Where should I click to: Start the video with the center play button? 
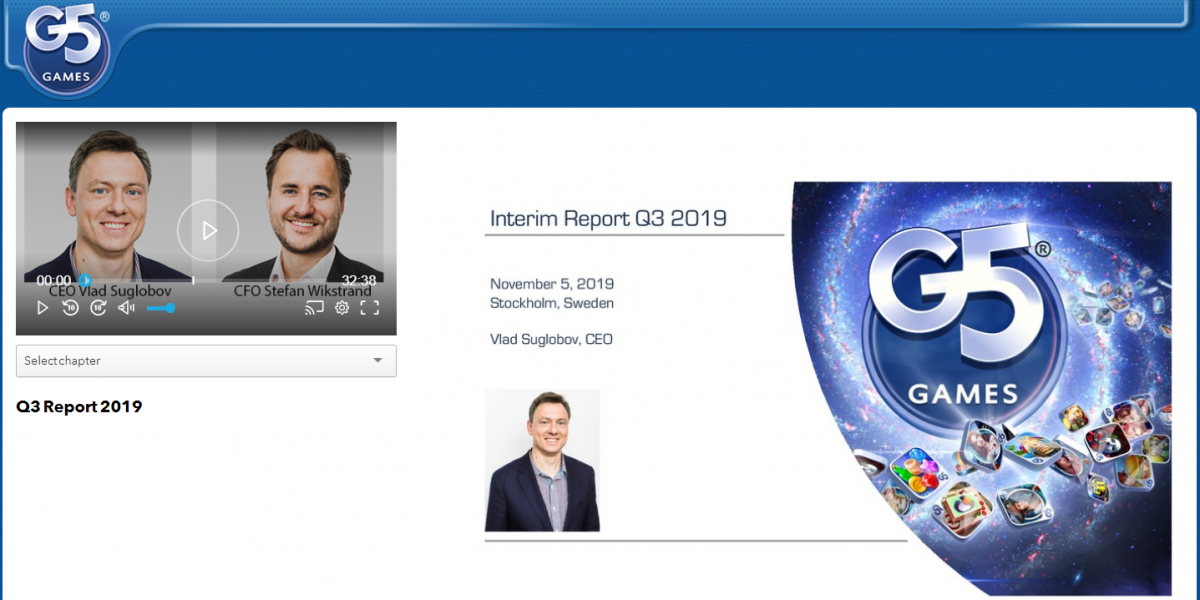208,231
